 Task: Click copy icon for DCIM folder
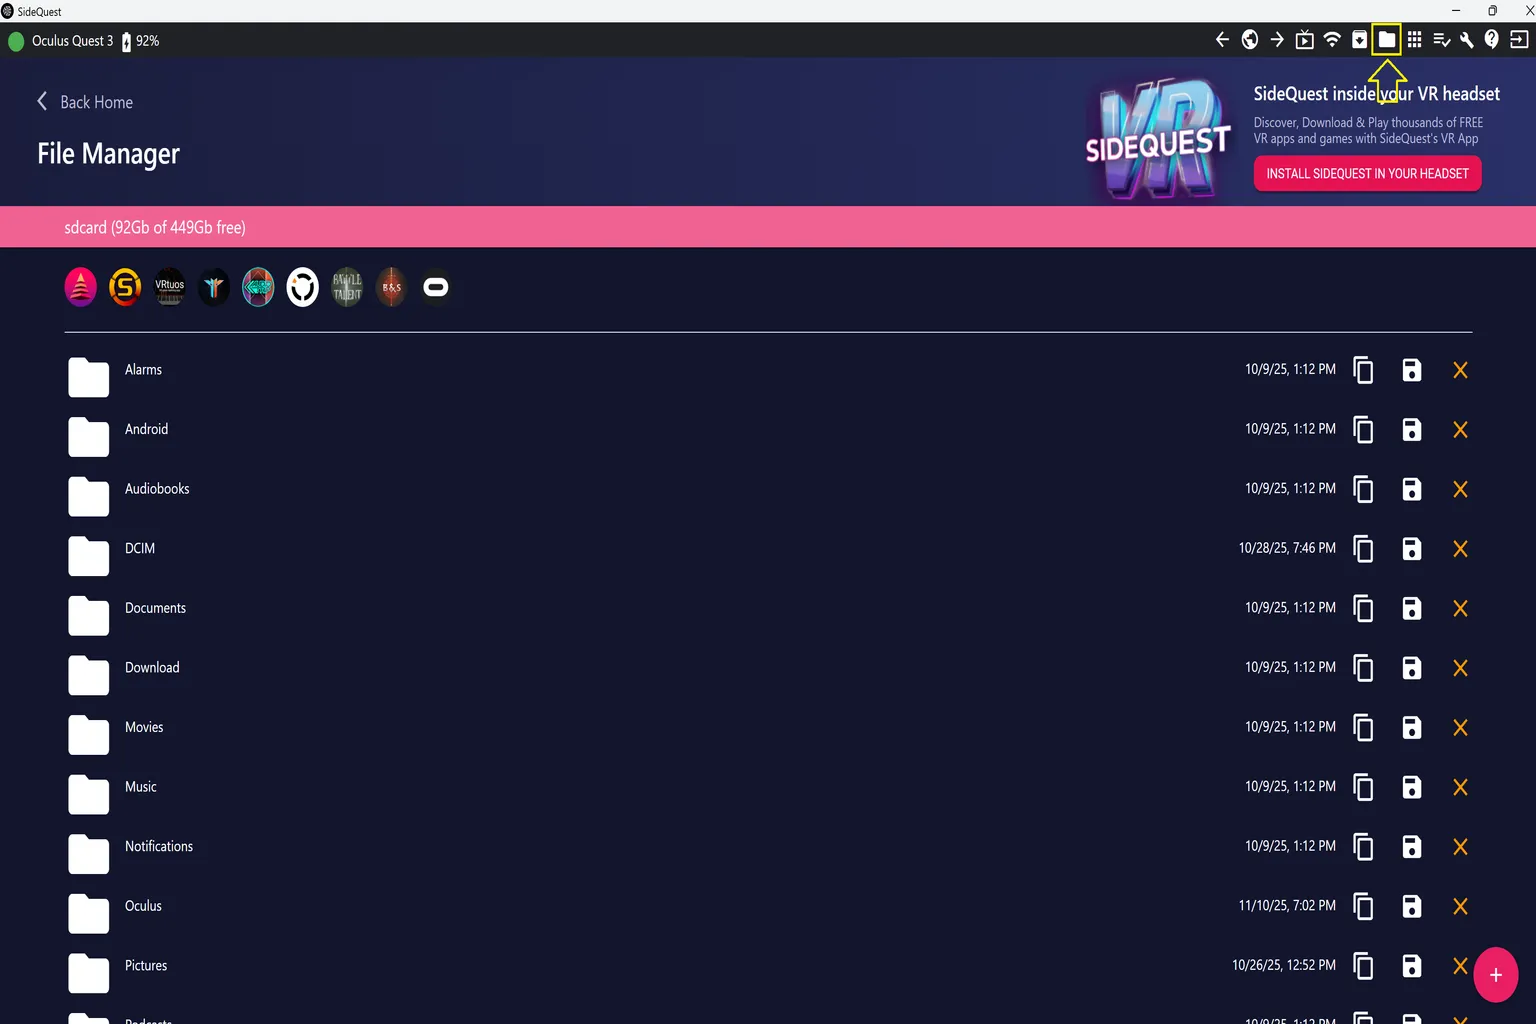click(x=1363, y=549)
